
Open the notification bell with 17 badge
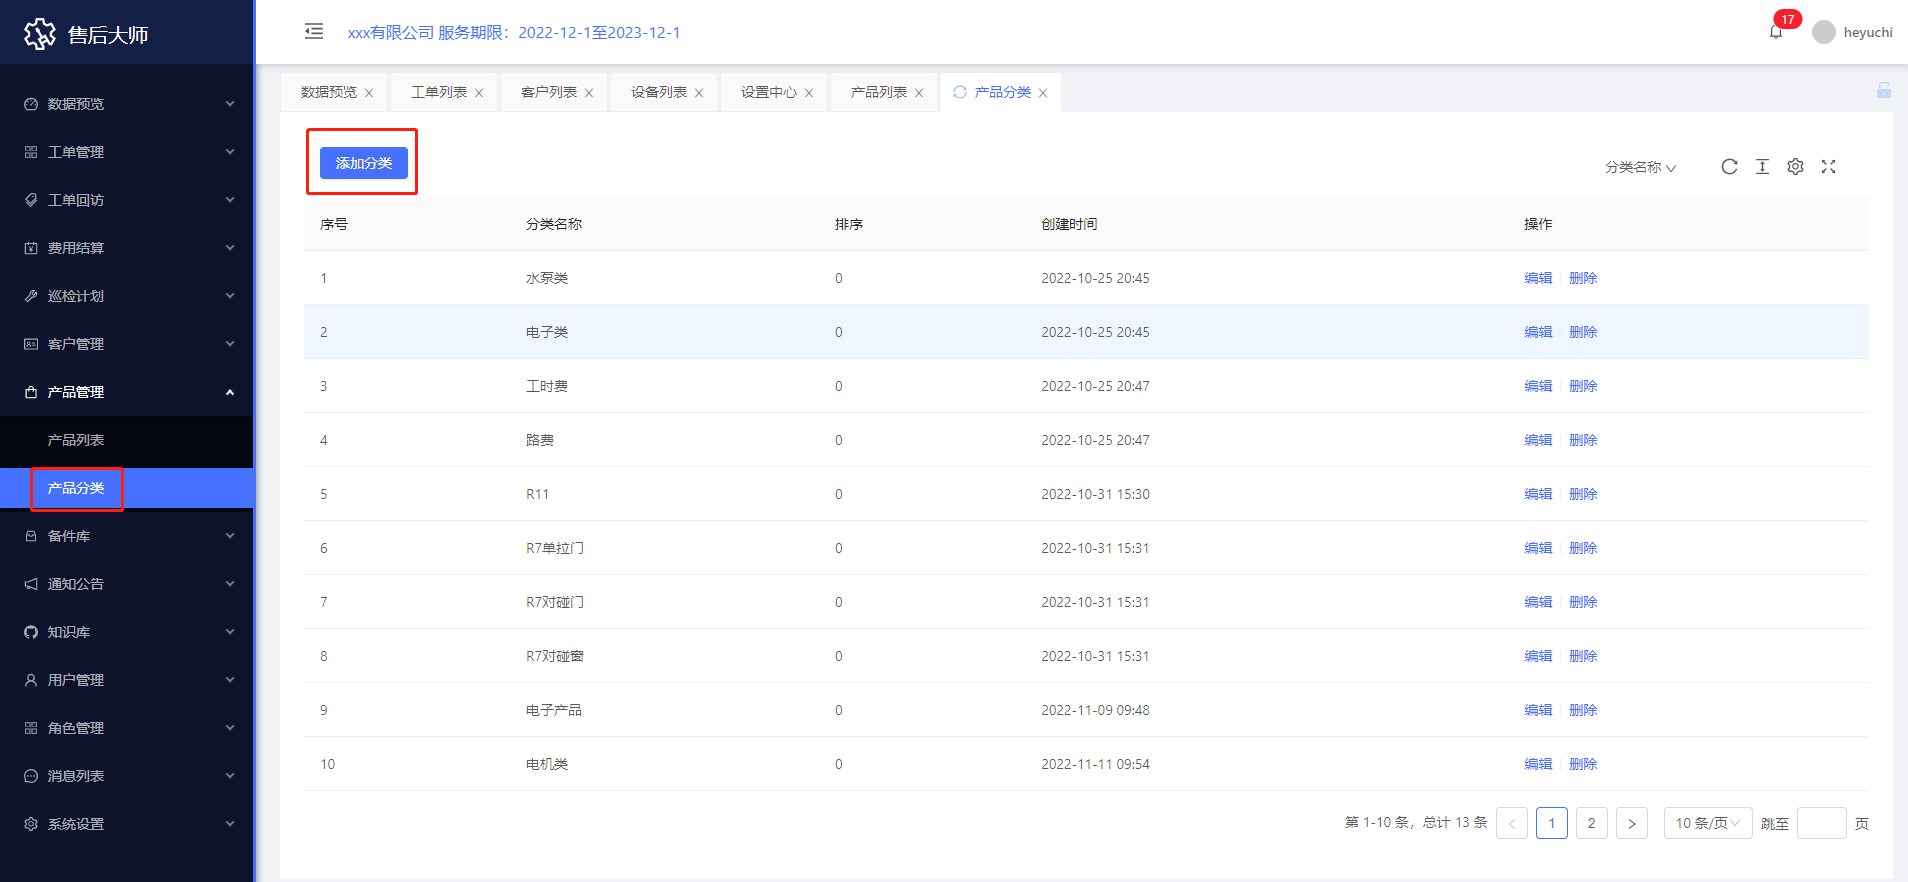[1776, 32]
